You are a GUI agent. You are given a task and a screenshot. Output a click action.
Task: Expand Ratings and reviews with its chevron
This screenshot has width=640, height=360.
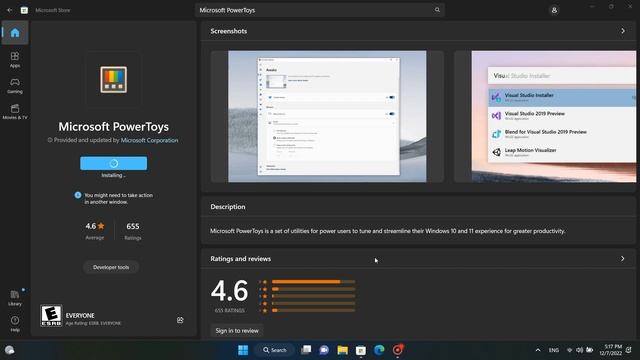click(x=622, y=259)
